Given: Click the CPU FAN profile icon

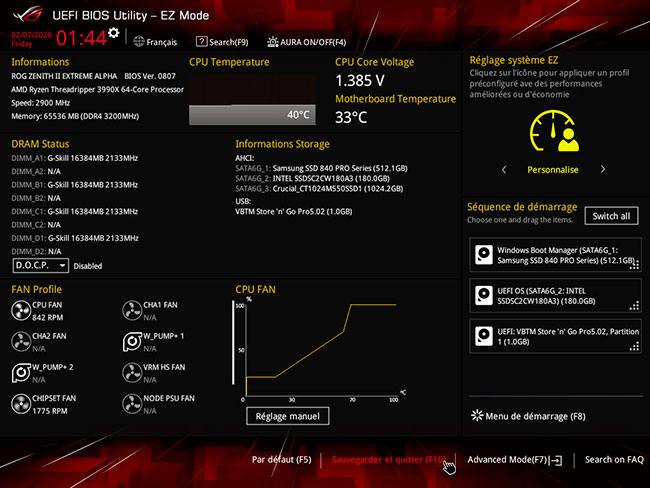Looking at the screenshot, I should coord(21,311).
